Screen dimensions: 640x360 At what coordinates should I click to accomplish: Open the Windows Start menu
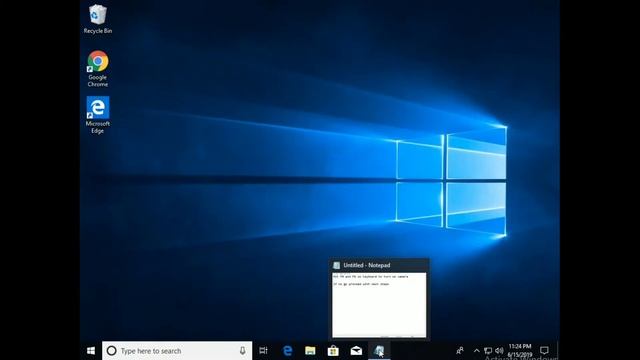coord(91,351)
